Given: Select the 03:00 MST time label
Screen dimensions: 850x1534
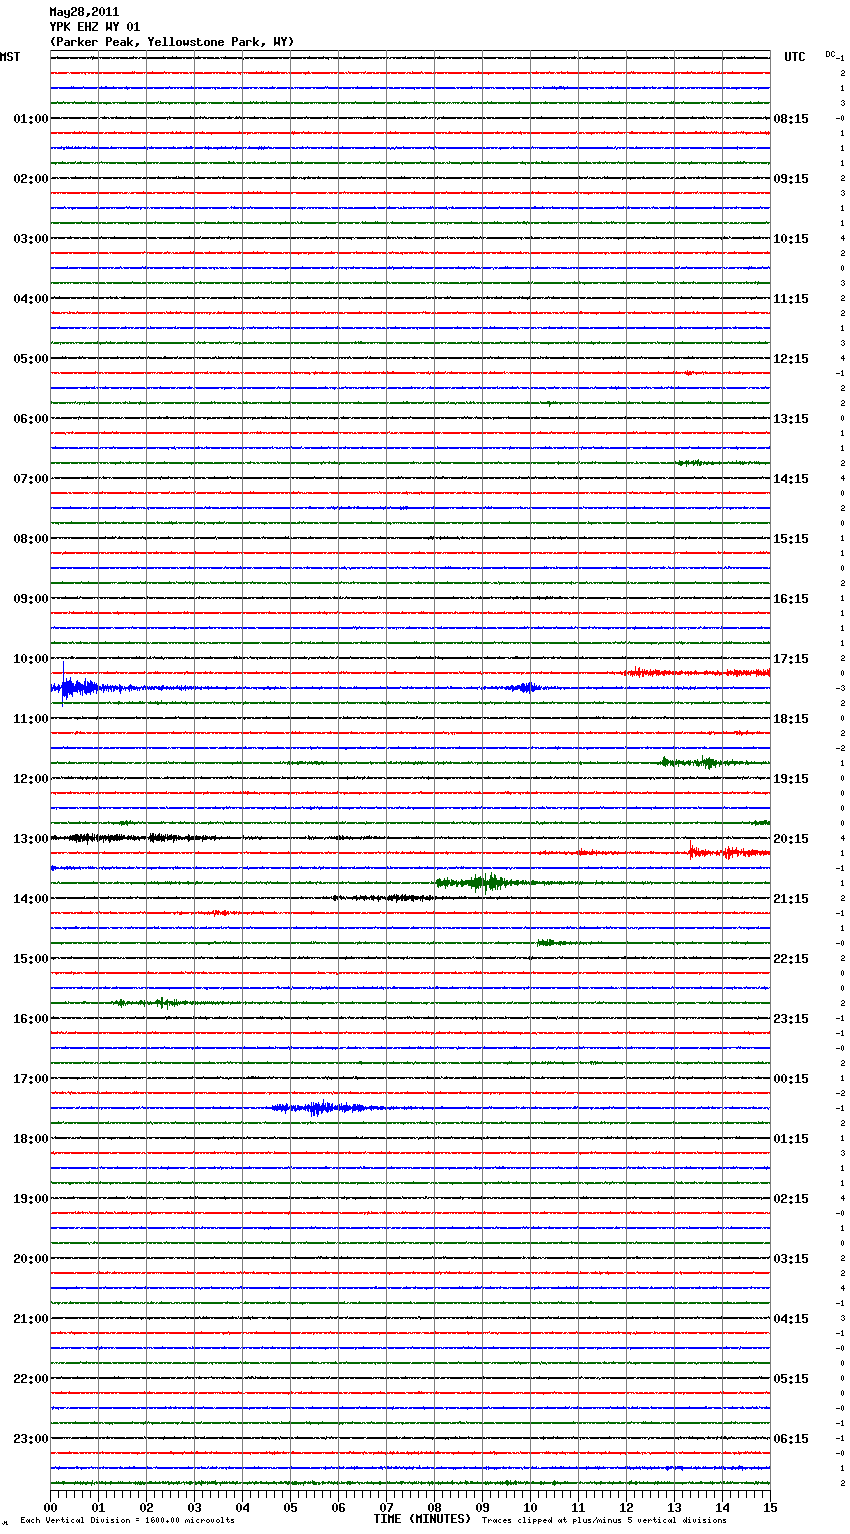Looking at the screenshot, I should coord(30,239).
